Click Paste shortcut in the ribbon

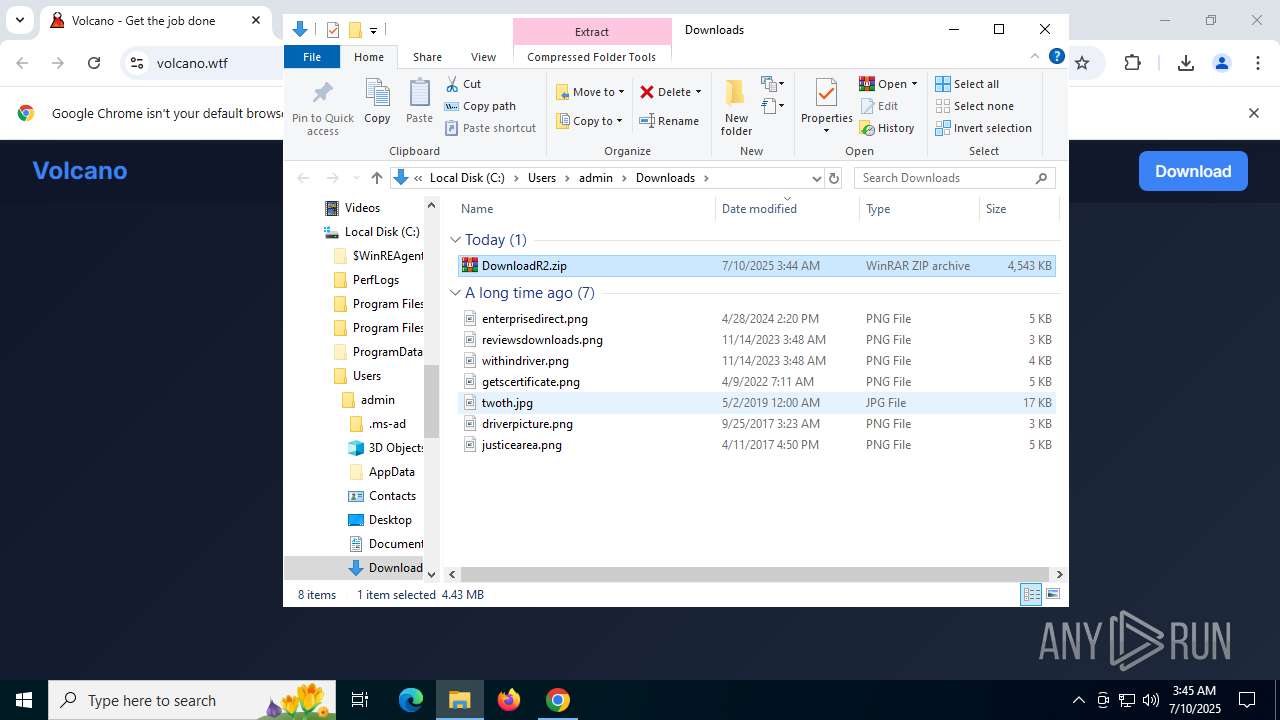coord(490,128)
